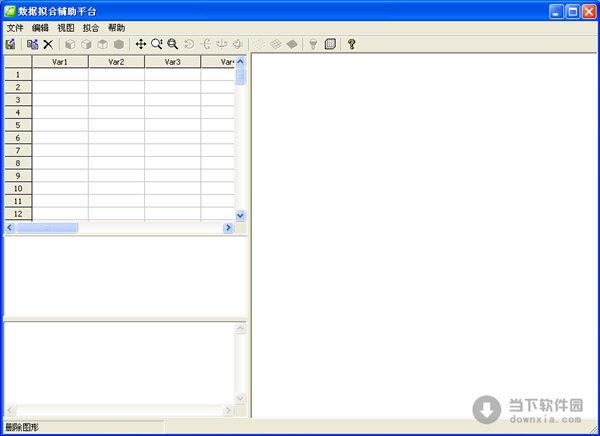Screen dimensions: 600x436
Task: Open the 编辑 menu
Action: click(x=41, y=28)
